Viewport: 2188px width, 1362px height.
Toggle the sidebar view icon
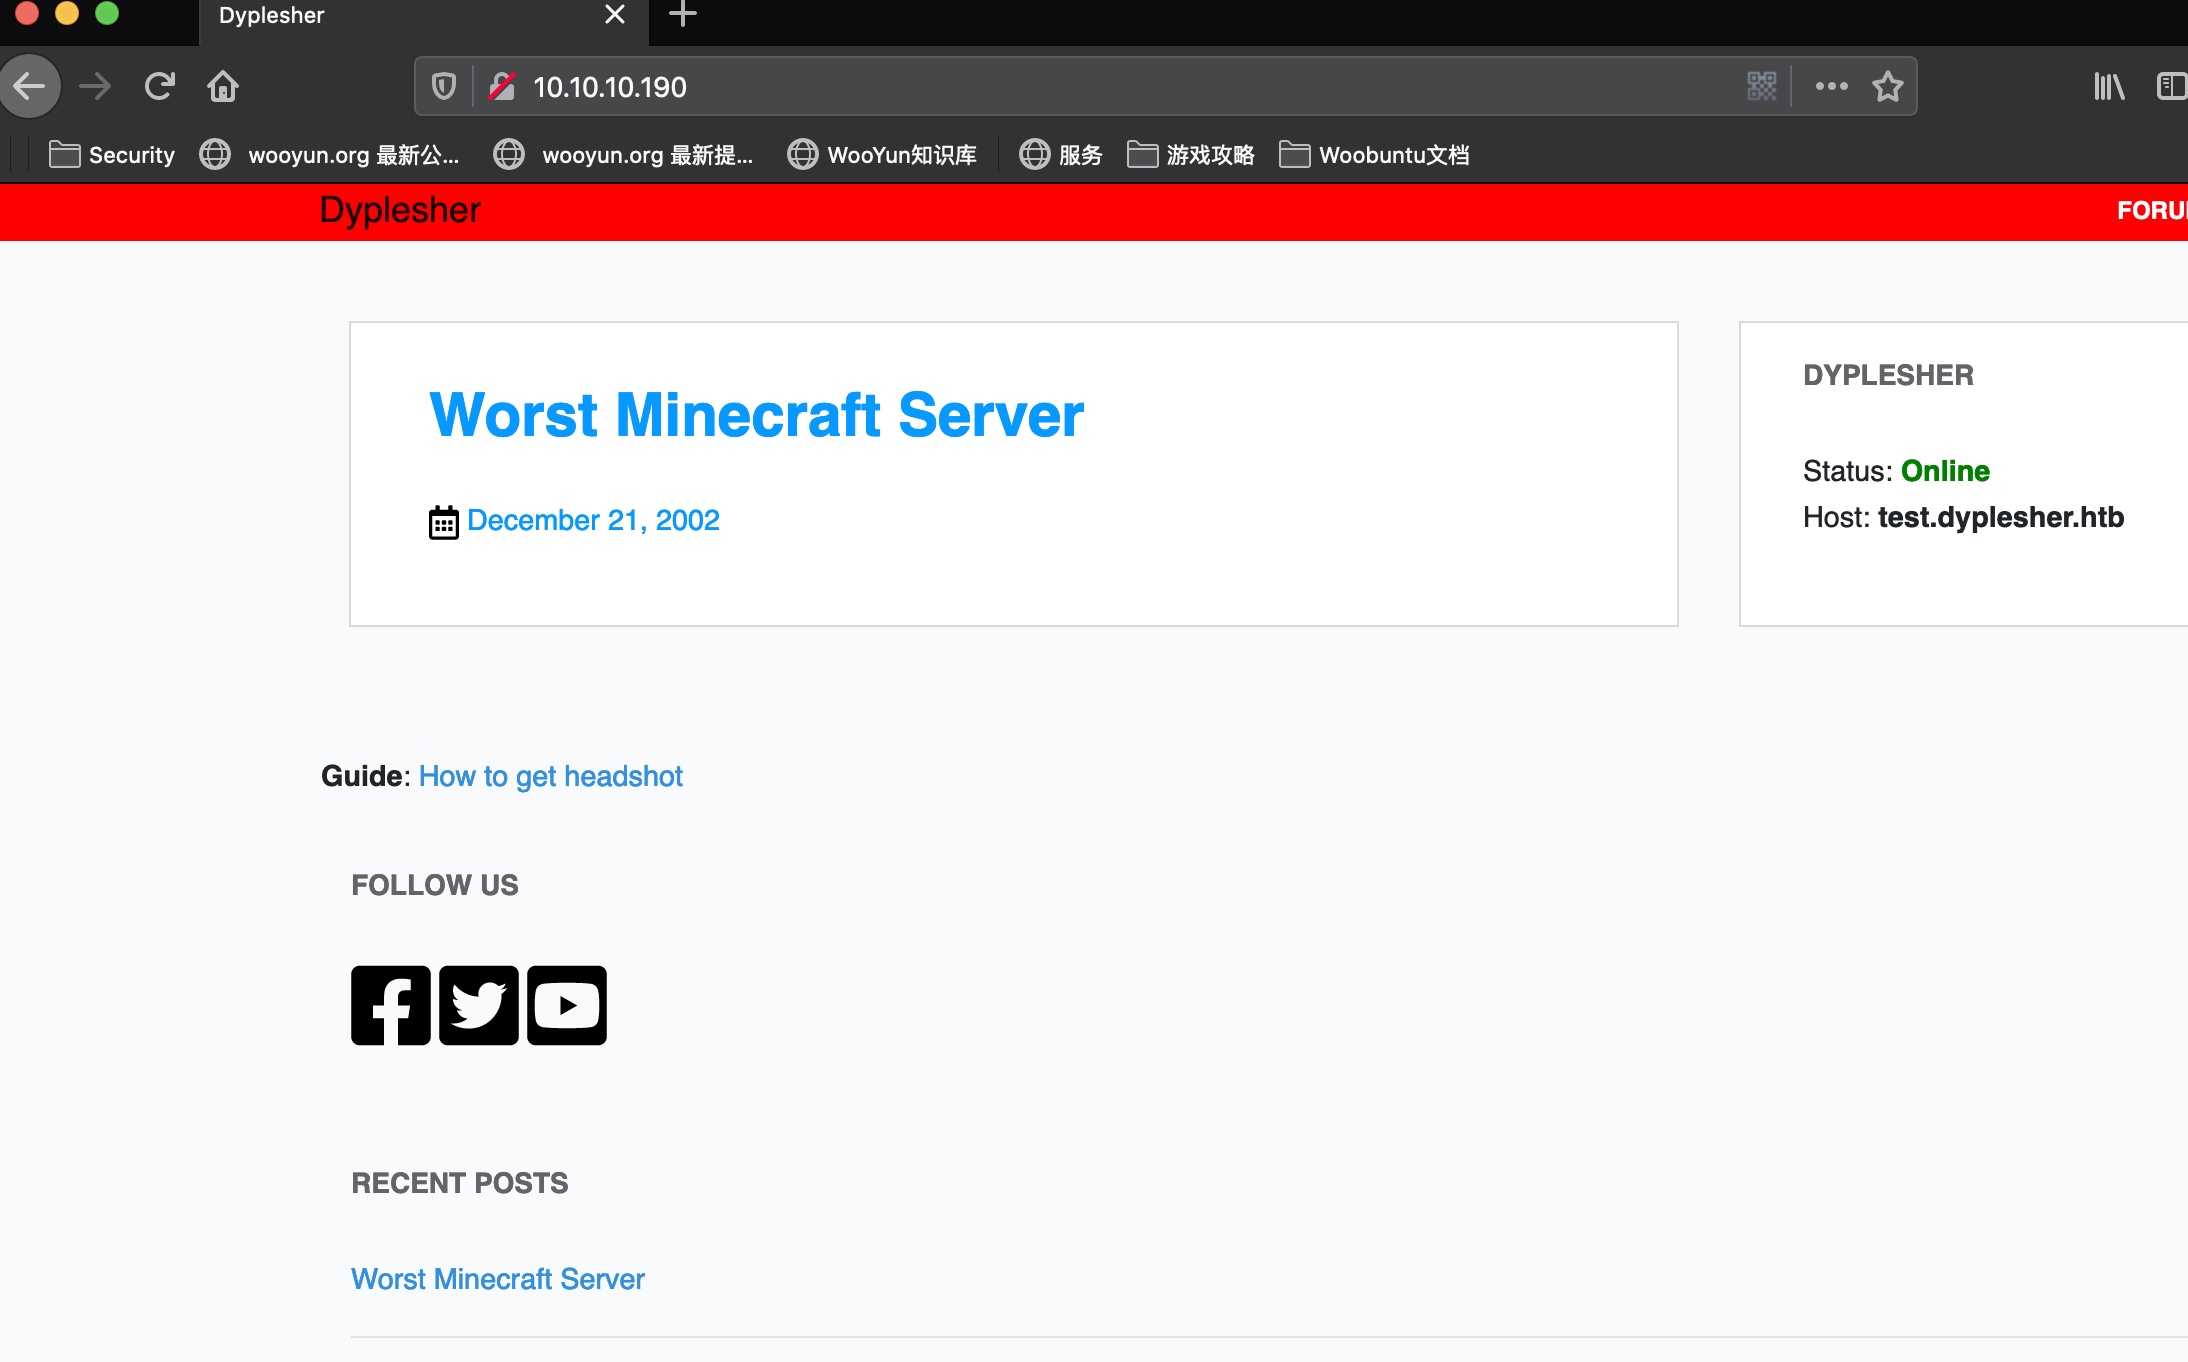pyautogui.click(x=2171, y=87)
